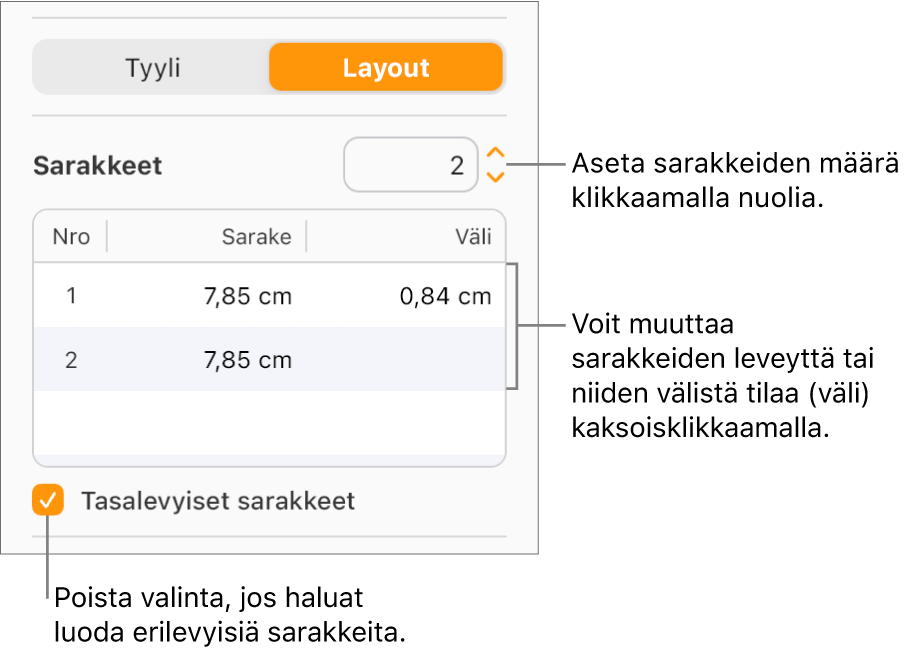Click the Sarakkeet number input field
The height and width of the screenshot is (657, 912).
(410, 165)
